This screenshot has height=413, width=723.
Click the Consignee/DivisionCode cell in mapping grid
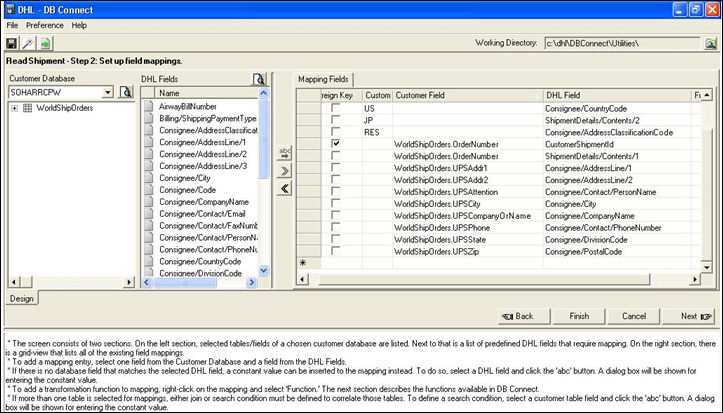point(617,240)
